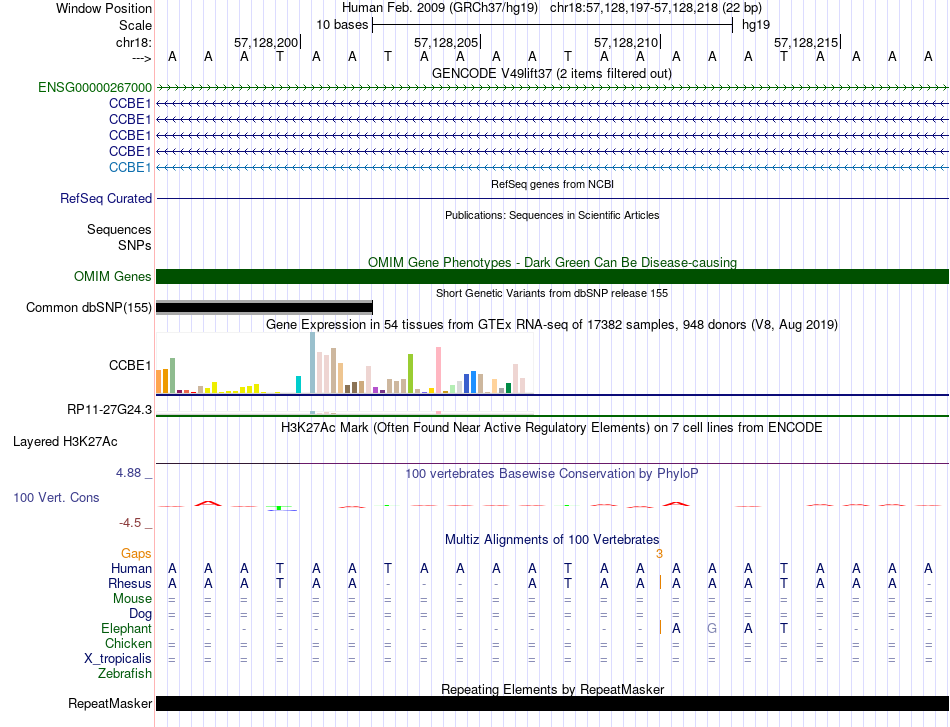Click position label 57,128,205 on ruler
The image size is (950, 727).
coord(446,42)
